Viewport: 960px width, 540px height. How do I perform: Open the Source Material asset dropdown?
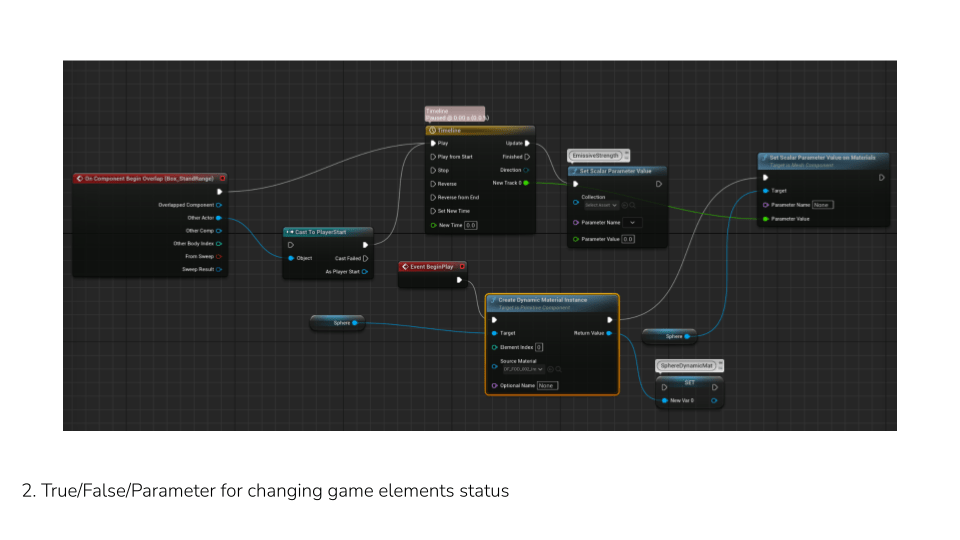[x=523, y=369]
